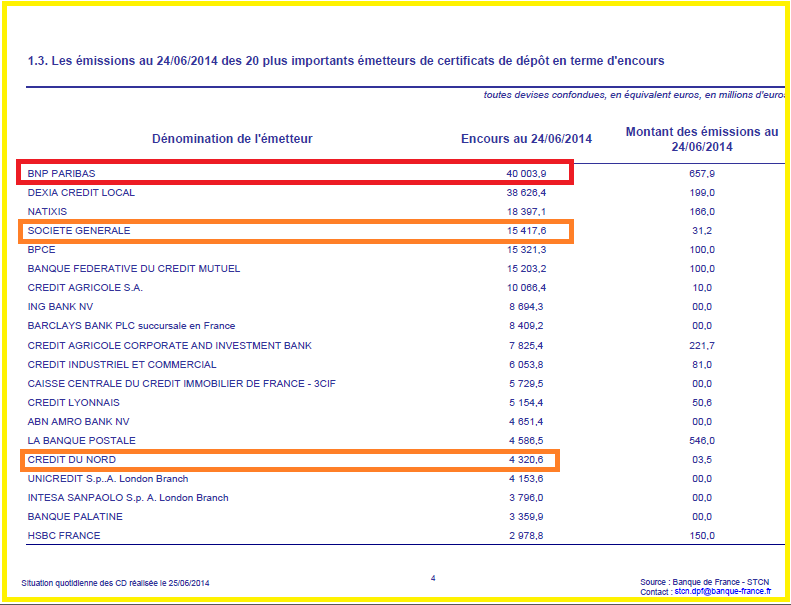
Task: Select the encours value 38 626,4
Action: pyautogui.click(x=526, y=193)
